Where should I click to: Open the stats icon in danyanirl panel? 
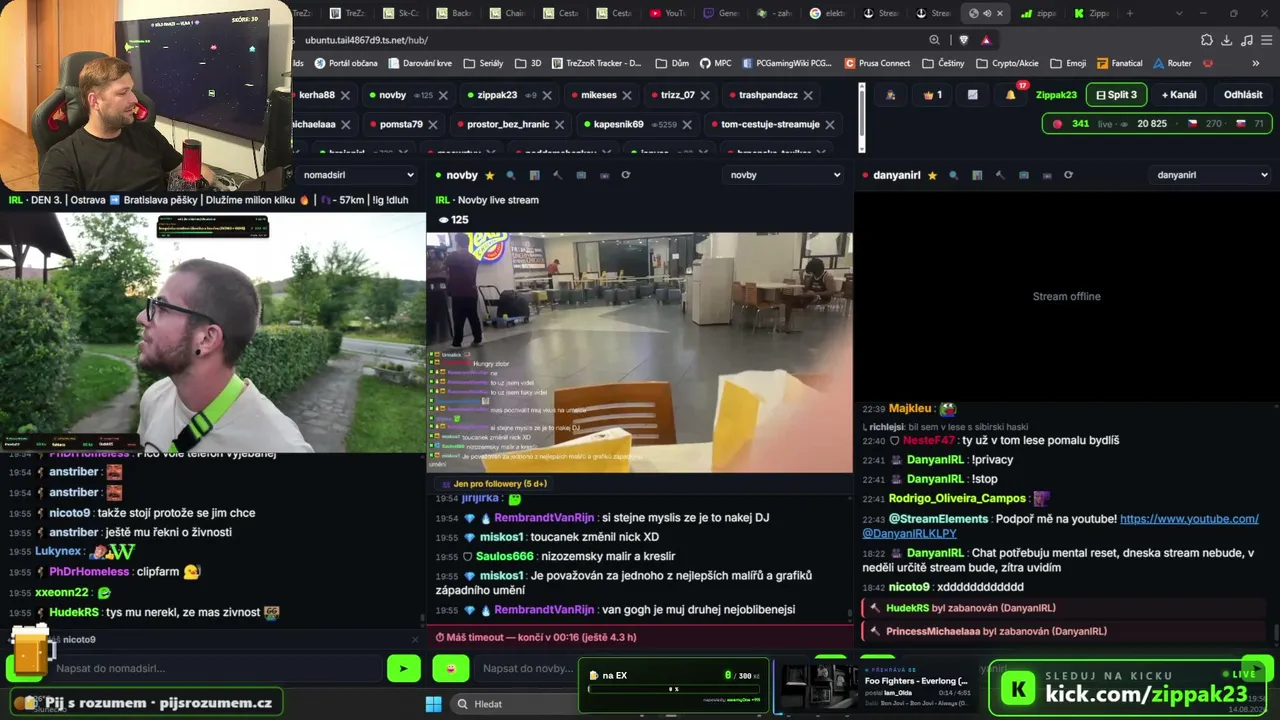(976, 175)
